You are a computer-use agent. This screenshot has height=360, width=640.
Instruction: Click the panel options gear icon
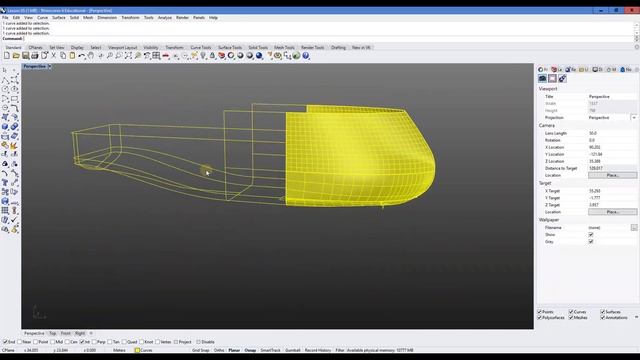[637, 70]
